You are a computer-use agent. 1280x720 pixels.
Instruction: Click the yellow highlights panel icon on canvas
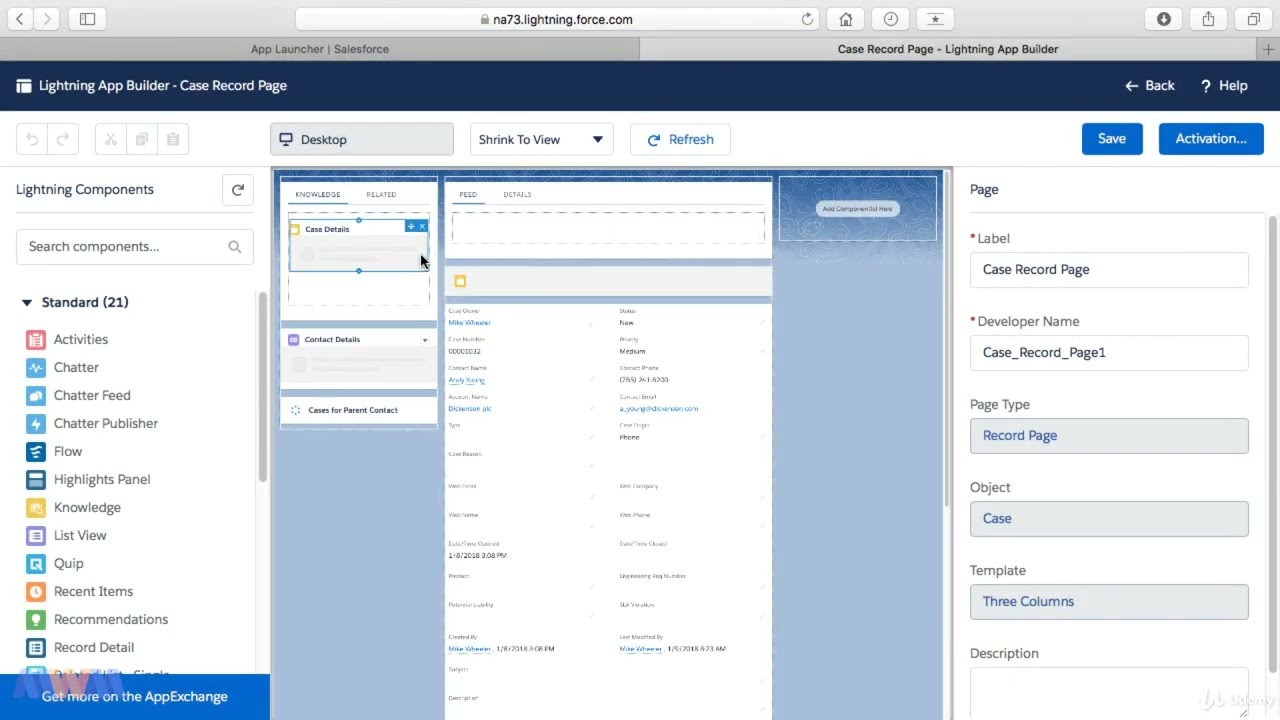coord(460,282)
